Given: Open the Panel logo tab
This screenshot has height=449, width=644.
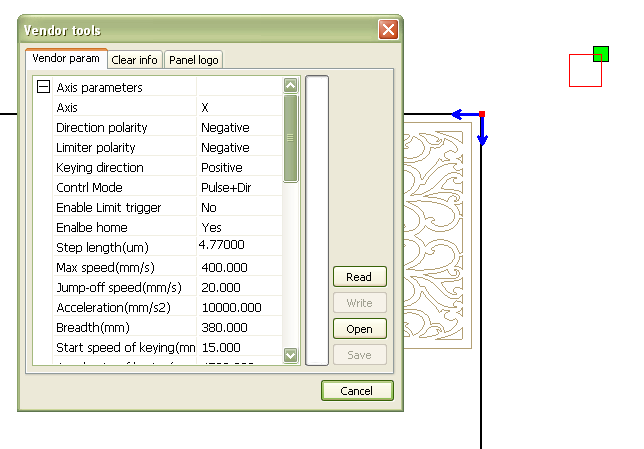Looking at the screenshot, I should (x=193, y=60).
